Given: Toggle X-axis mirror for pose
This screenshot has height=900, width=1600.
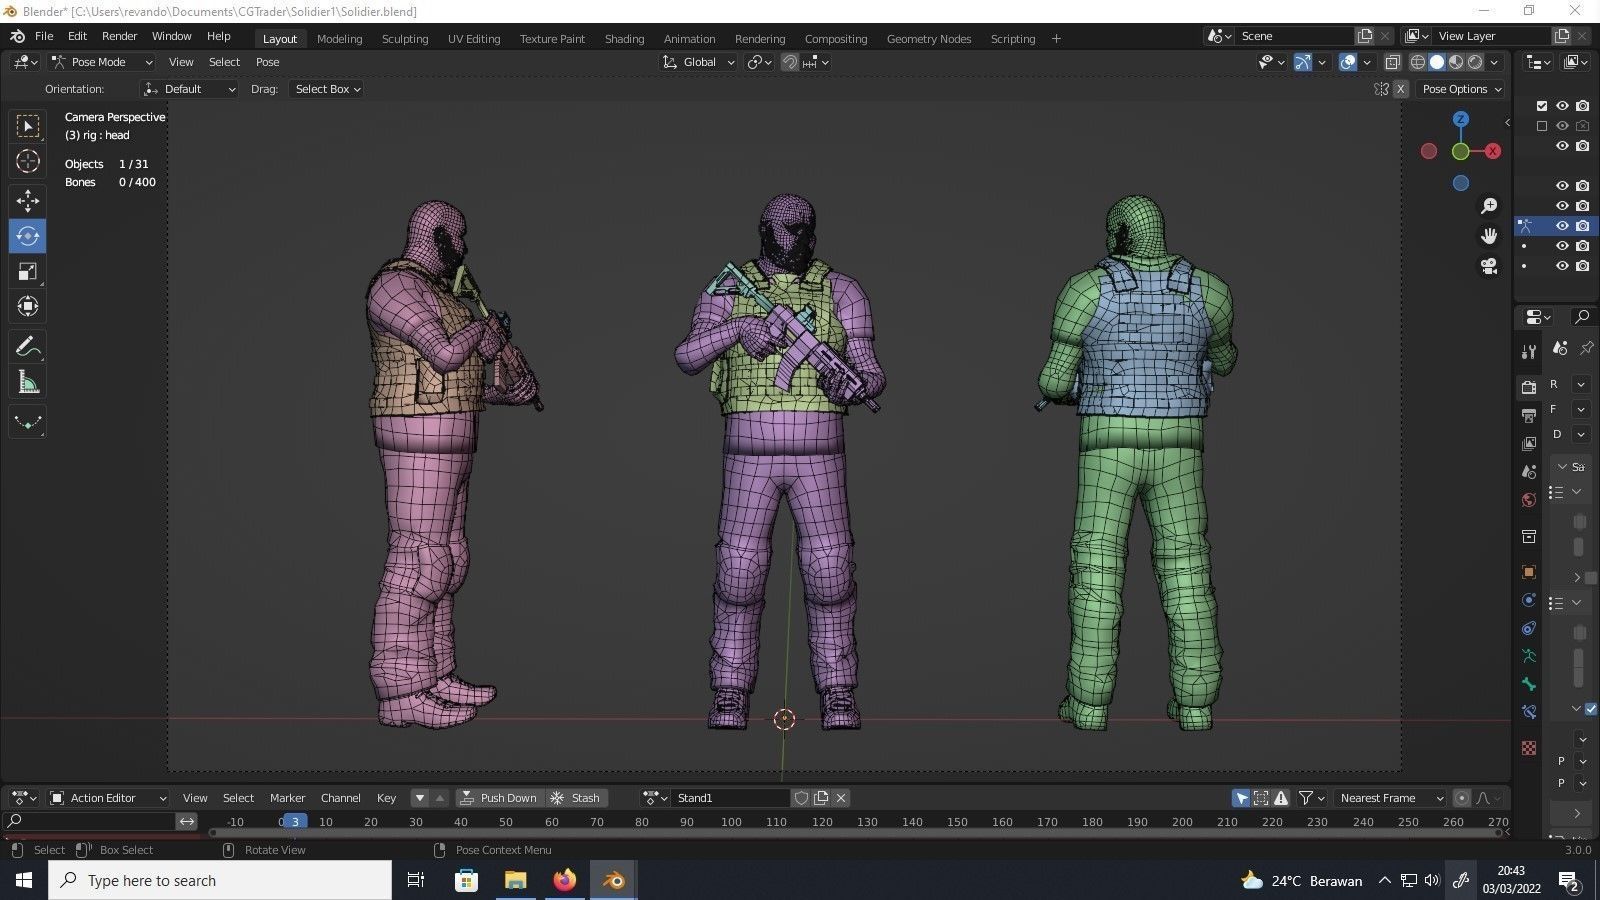Looking at the screenshot, I should pyautogui.click(x=1401, y=89).
